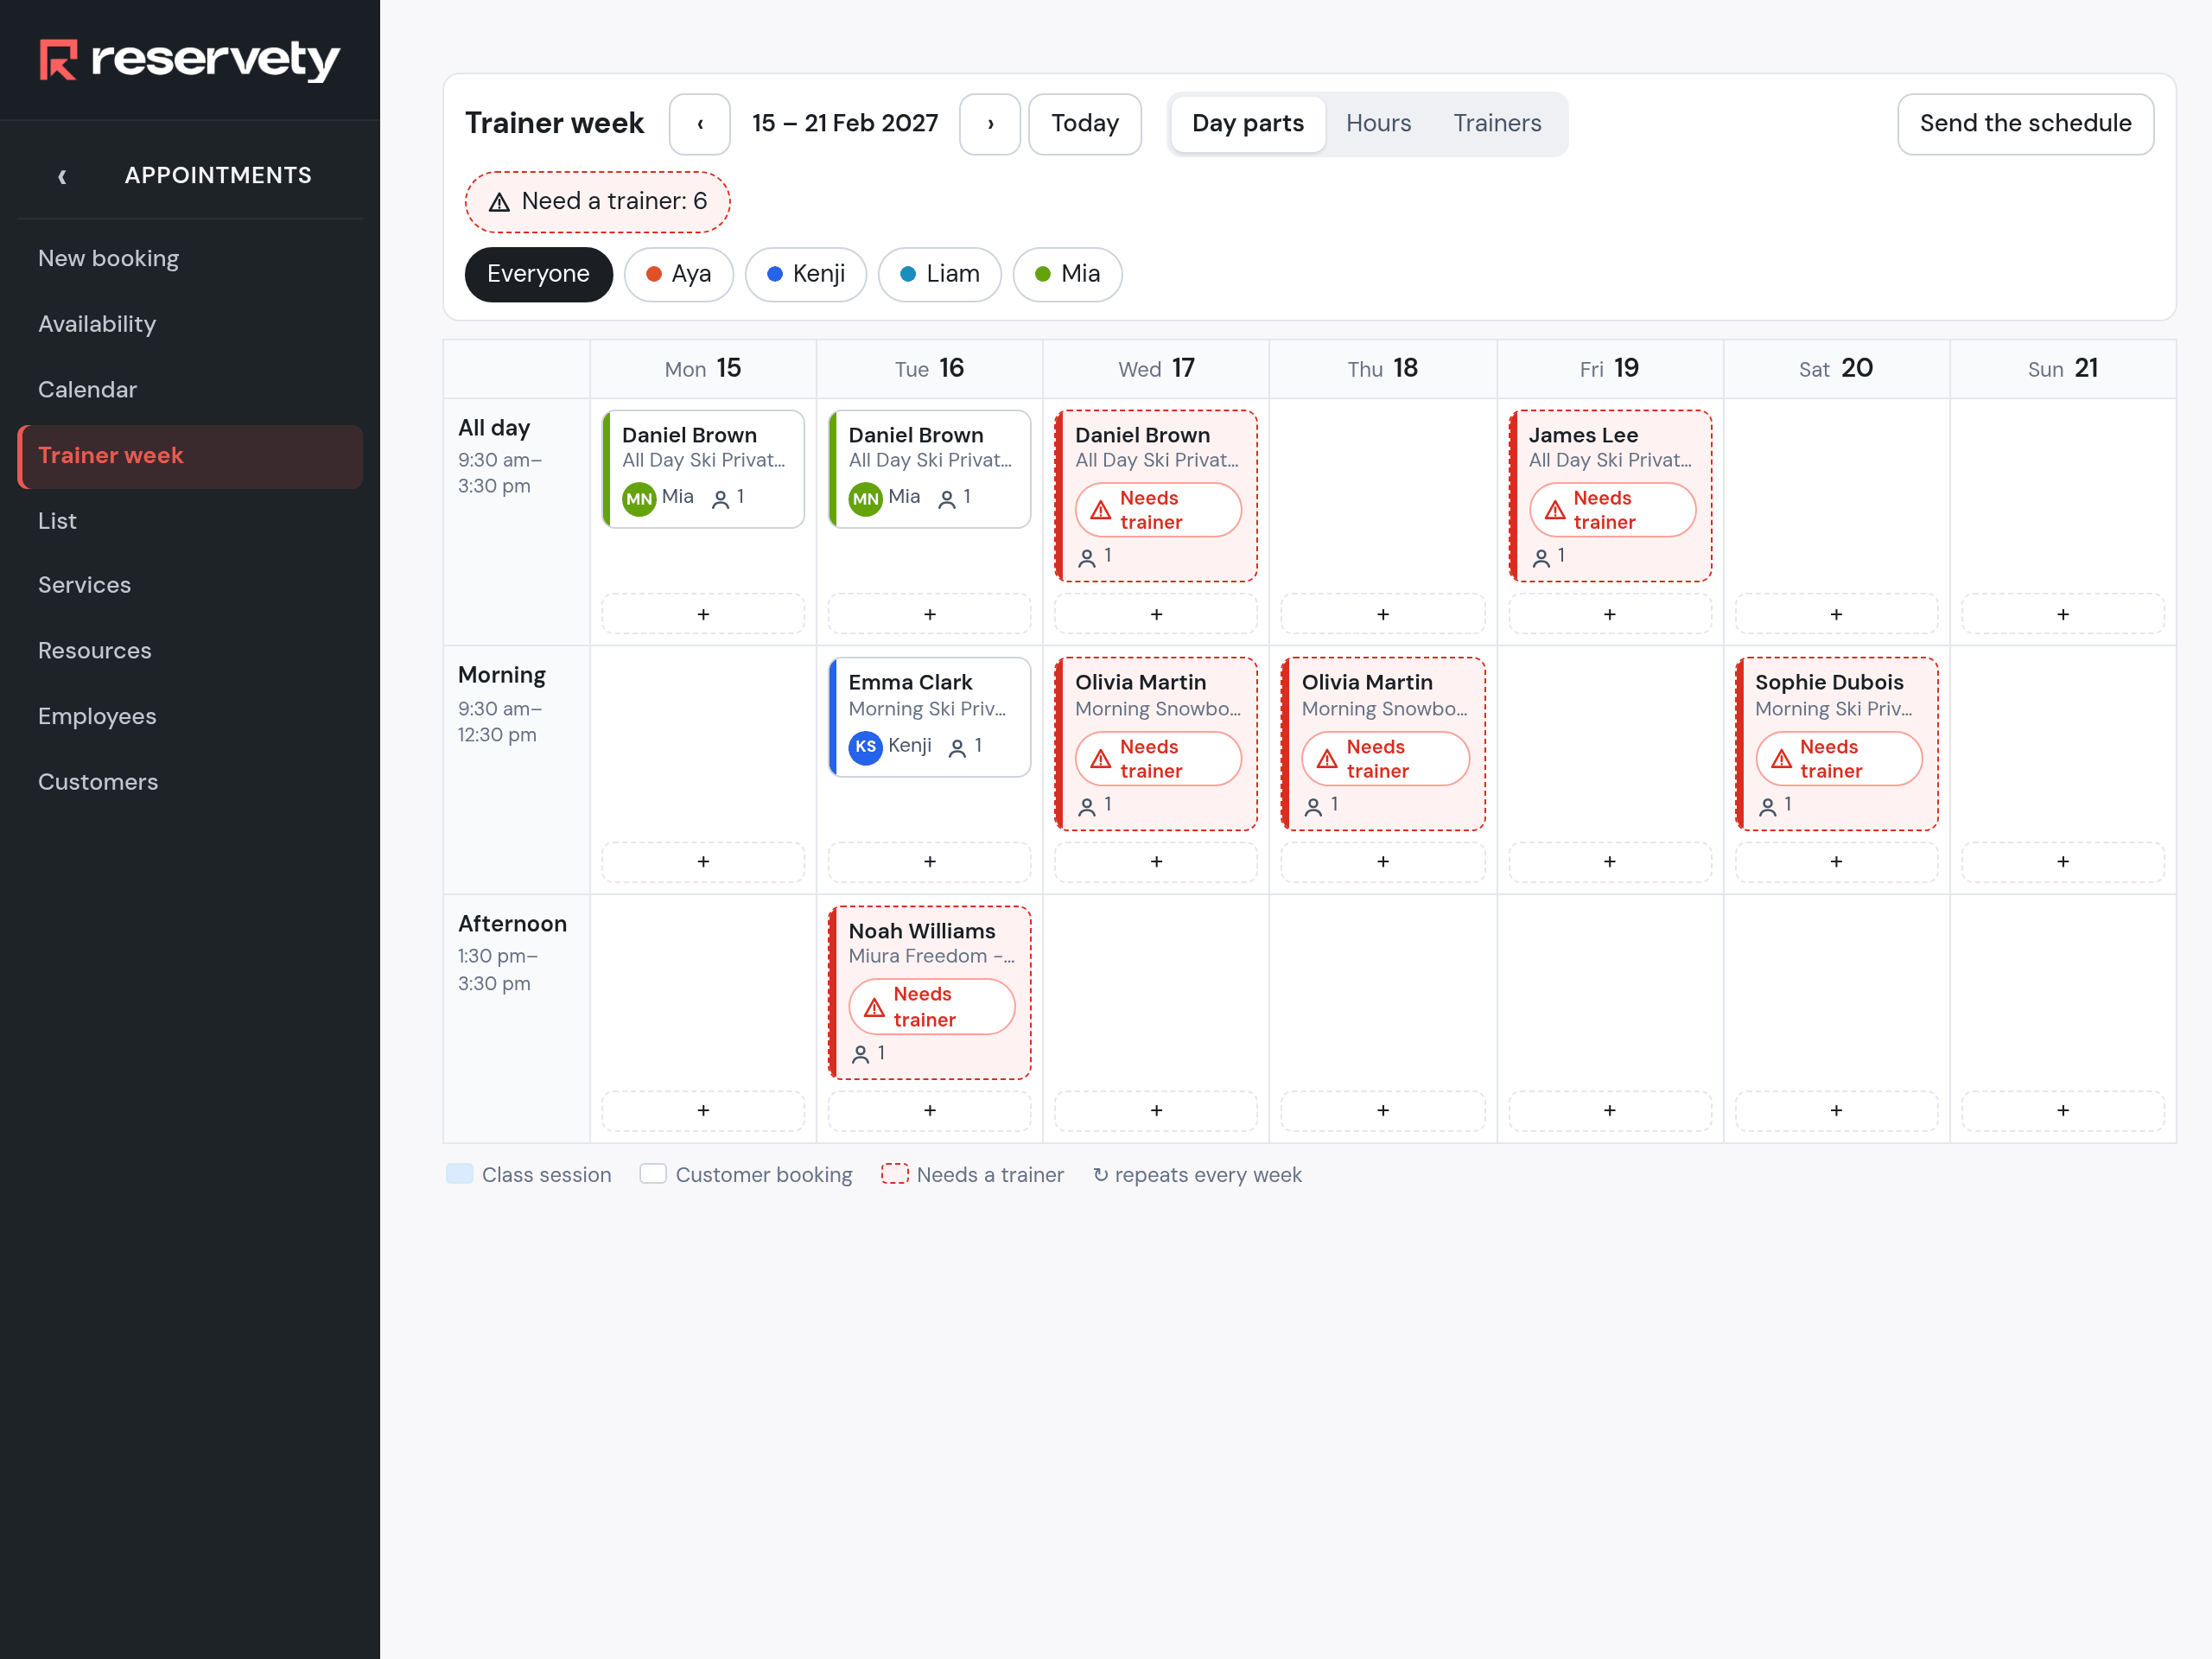Open Customers page in sidebar
The width and height of the screenshot is (2212, 1659).
point(190,782)
